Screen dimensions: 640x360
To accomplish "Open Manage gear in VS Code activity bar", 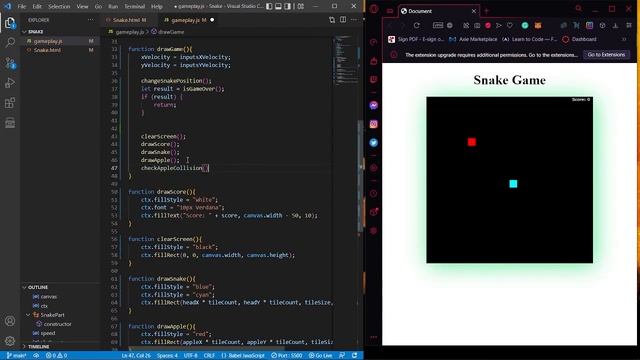I will pos(10,341).
